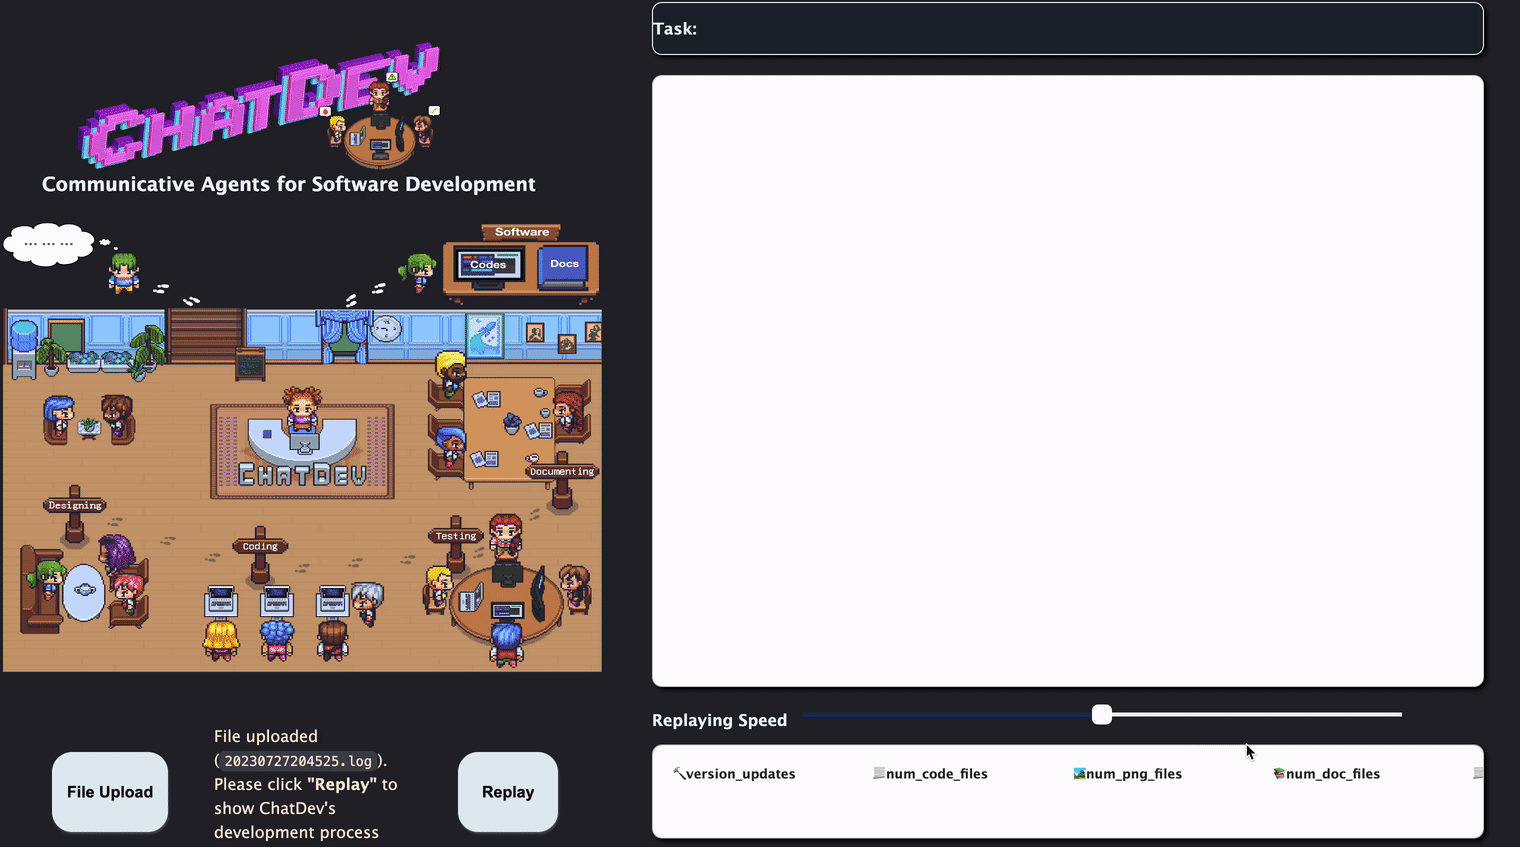This screenshot has height=847, width=1520.
Task: Click the thinking speech bubble
Action: click(49, 244)
